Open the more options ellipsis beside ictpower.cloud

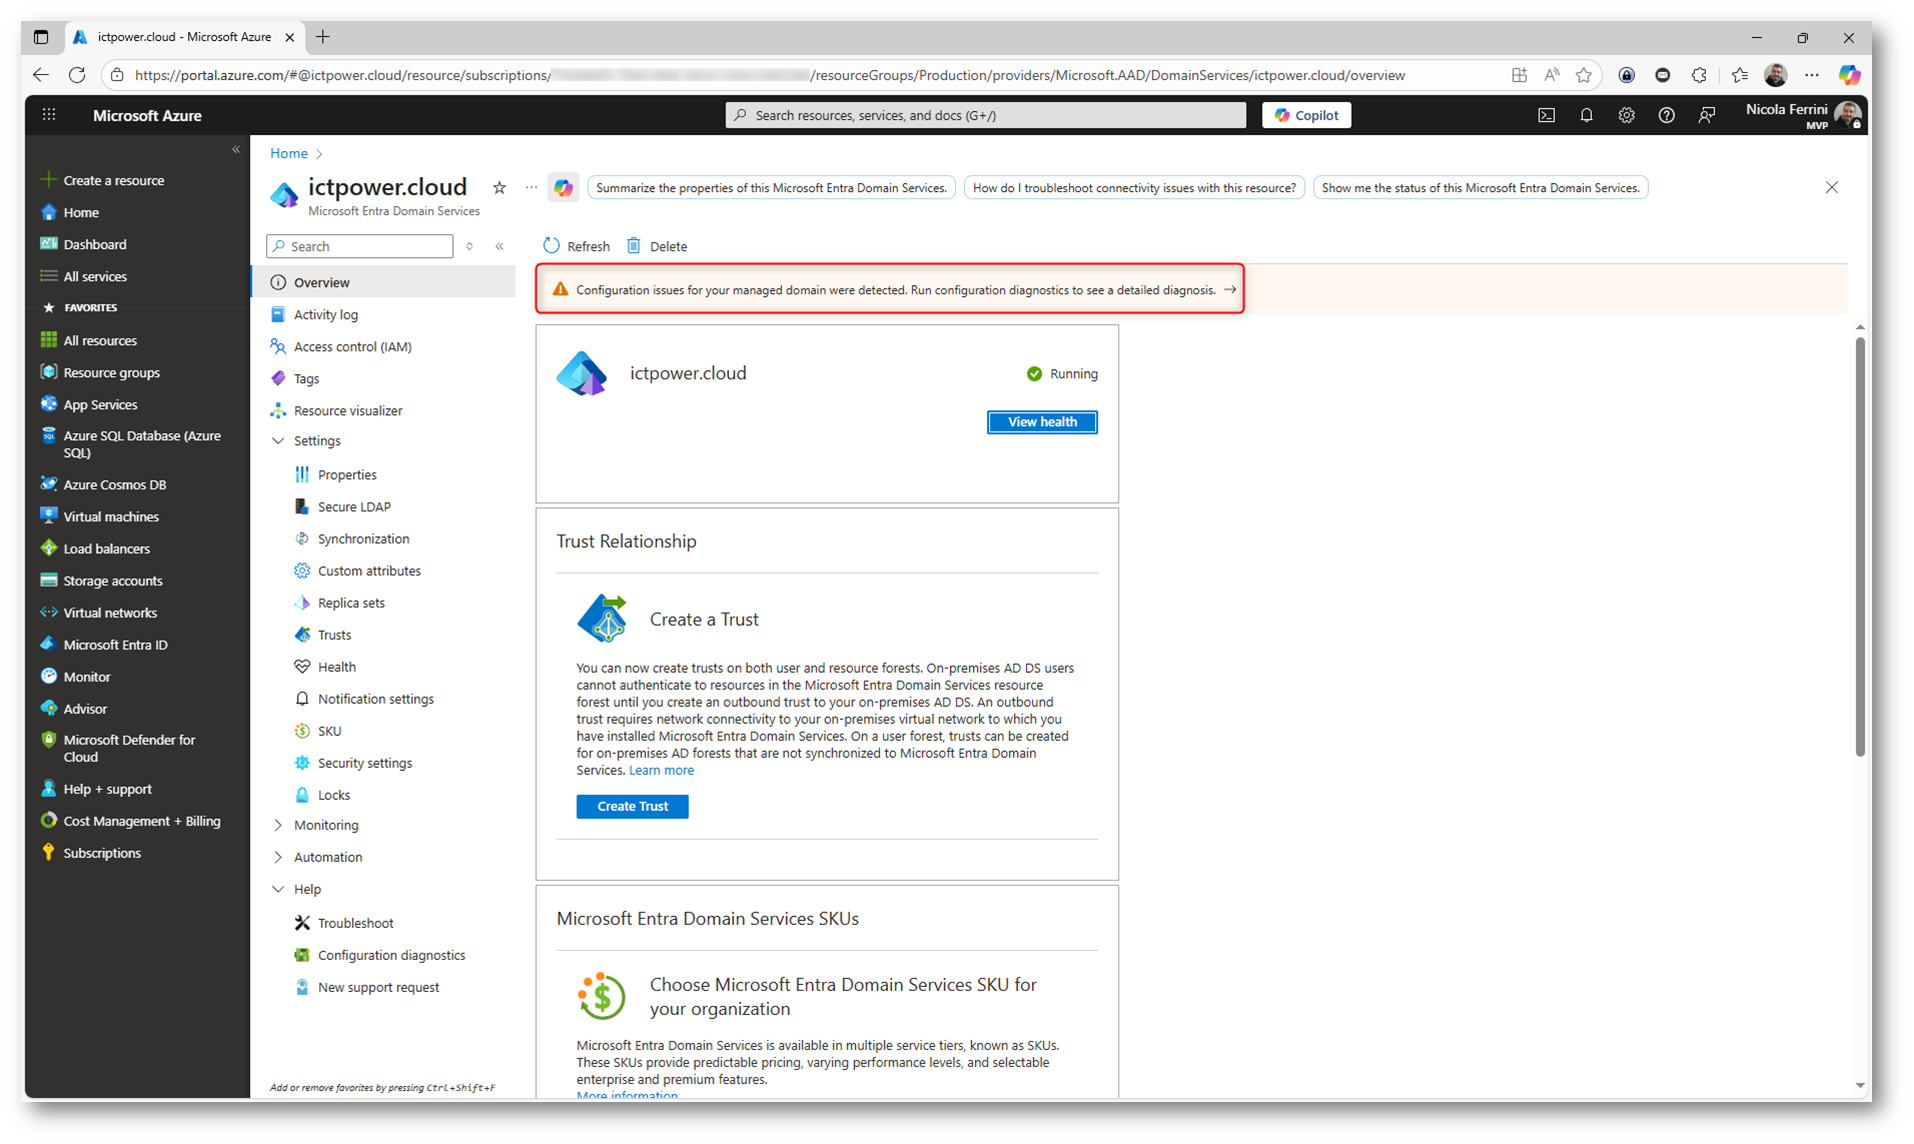531,187
